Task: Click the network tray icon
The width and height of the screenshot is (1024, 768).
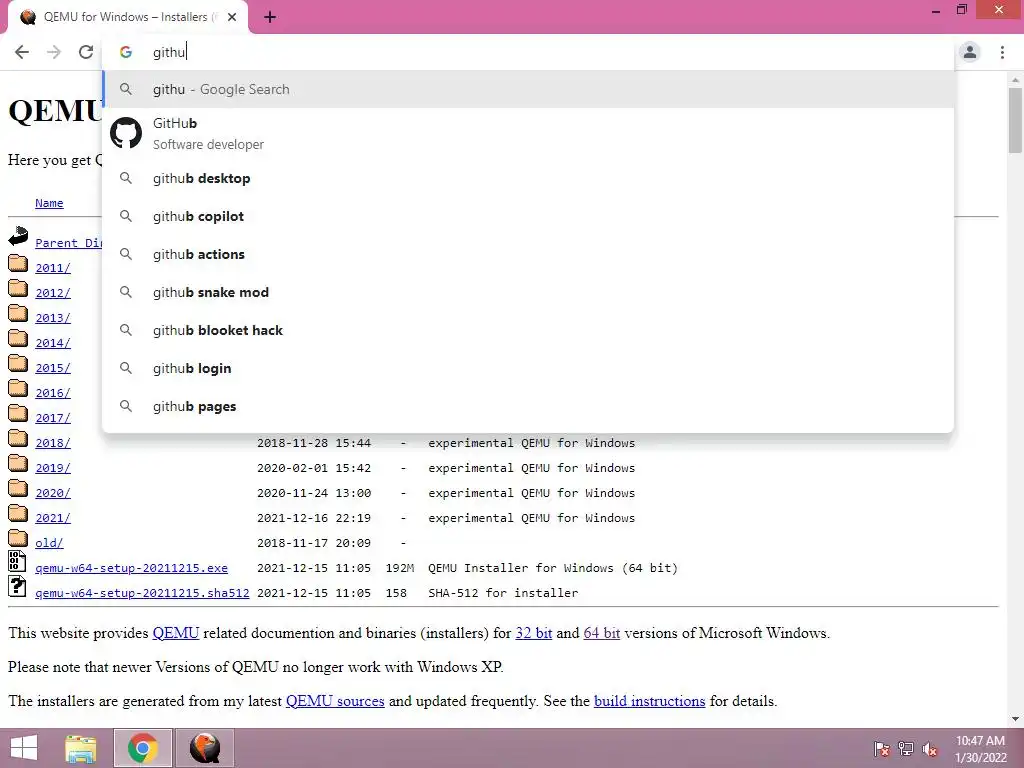Action: coord(906,748)
